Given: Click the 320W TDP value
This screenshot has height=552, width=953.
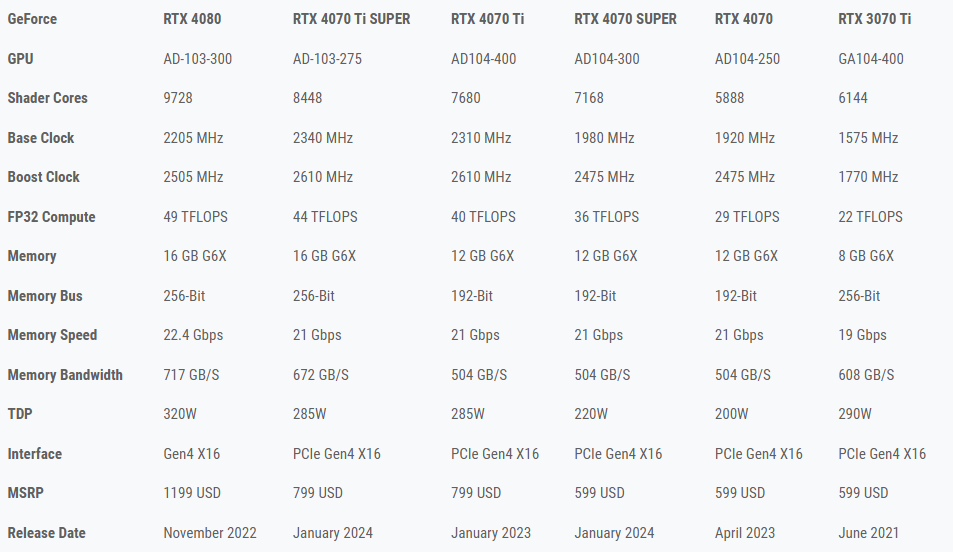Looking at the screenshot, I should click(180, 414).
